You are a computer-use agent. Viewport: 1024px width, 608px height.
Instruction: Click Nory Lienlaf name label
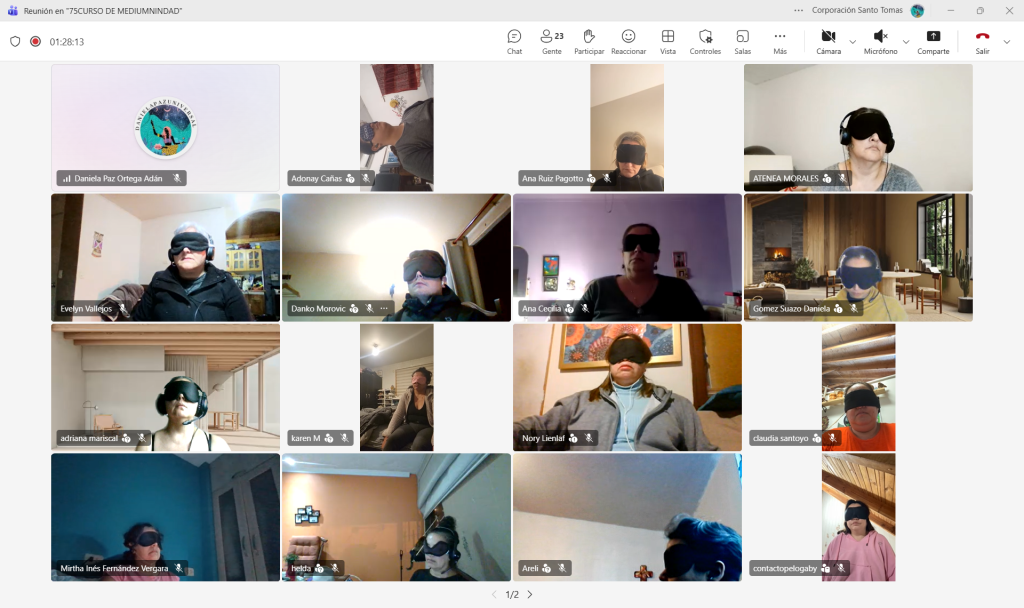(x=543, y=438)
